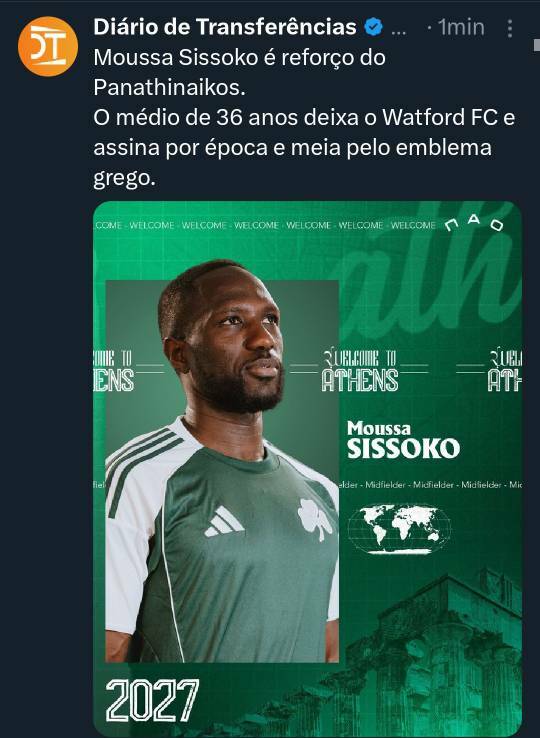Screen dimensions: 540x738
Task: Click the scrollbar handle at the right edge
Action: 537,45
